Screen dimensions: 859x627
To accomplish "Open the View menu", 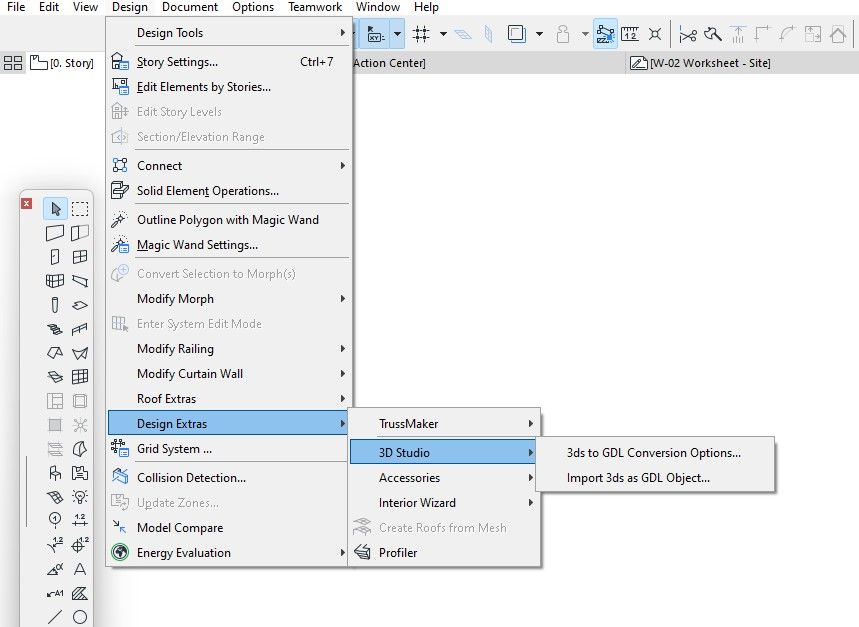I will tap(85, 7).
